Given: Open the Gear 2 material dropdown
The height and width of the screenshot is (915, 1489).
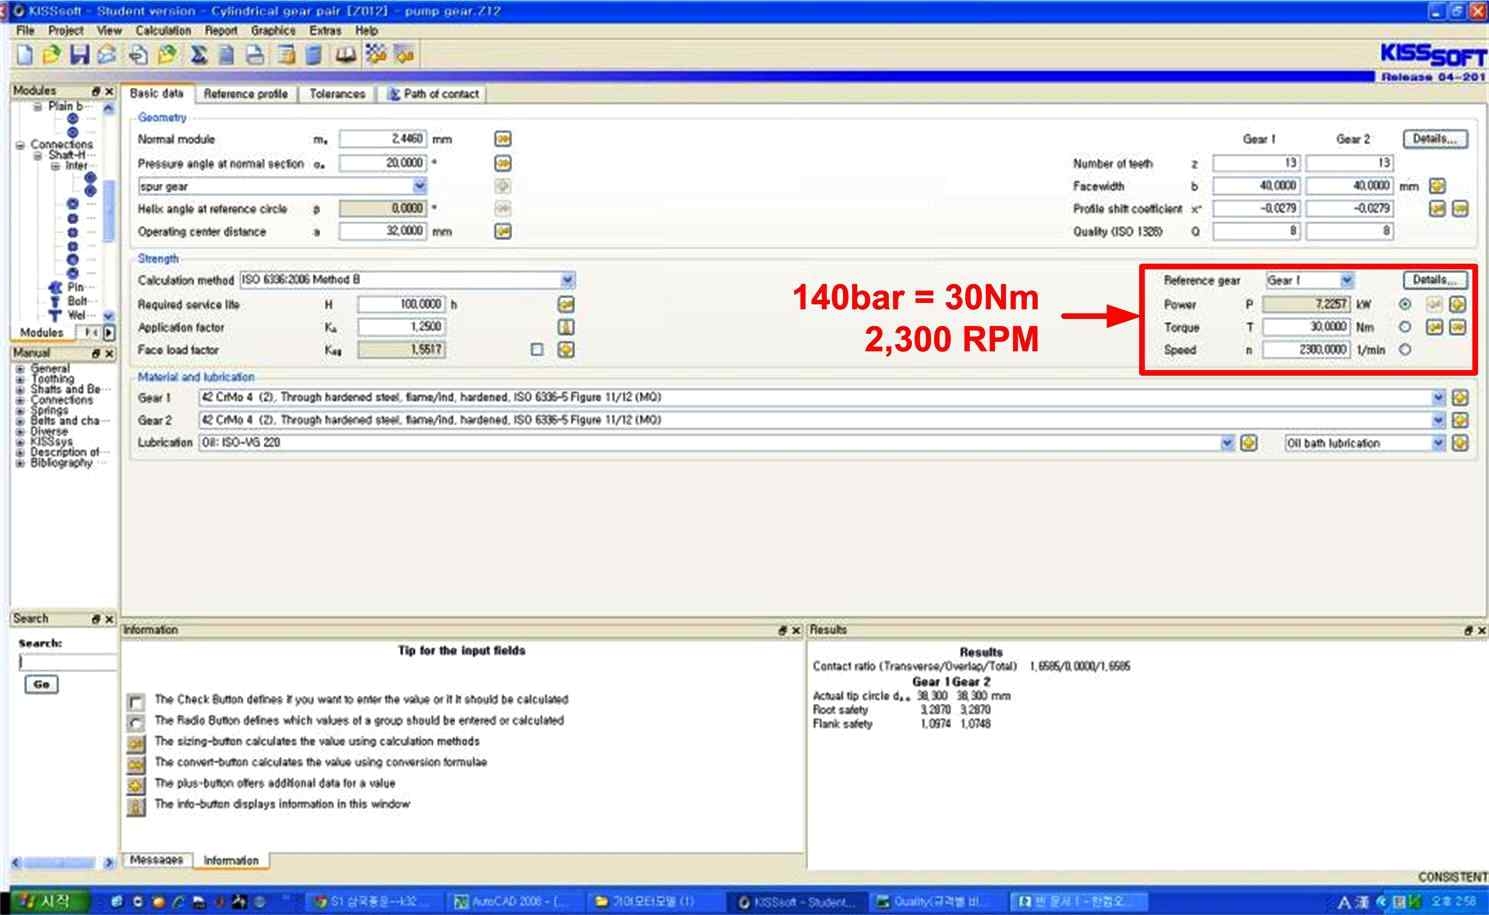Looking at the screenshot, I should pyautogui.click(x=1438, y=420).
